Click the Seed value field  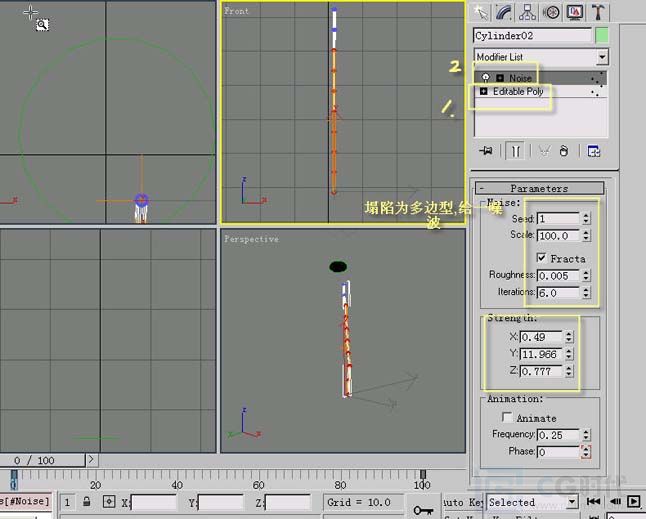(558, 218)
